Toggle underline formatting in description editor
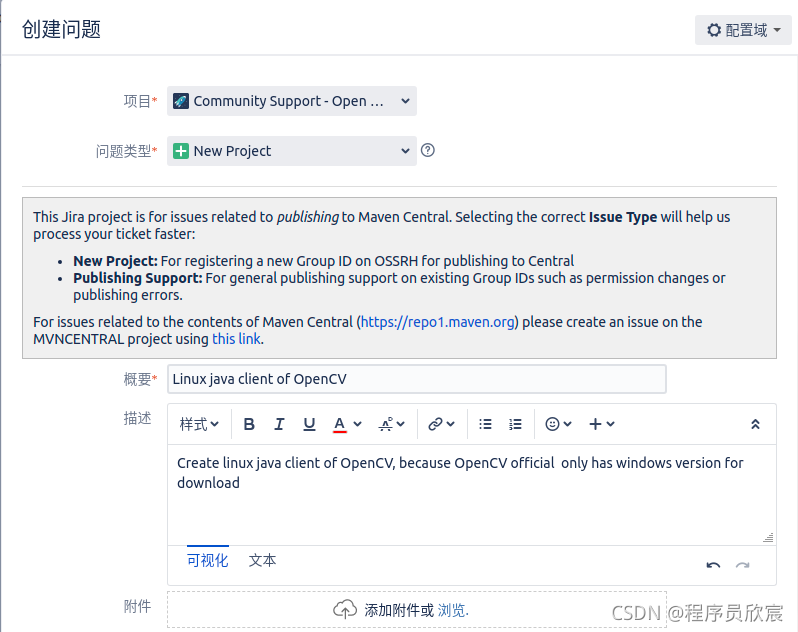The image size is (798, 632). [309, 424]
